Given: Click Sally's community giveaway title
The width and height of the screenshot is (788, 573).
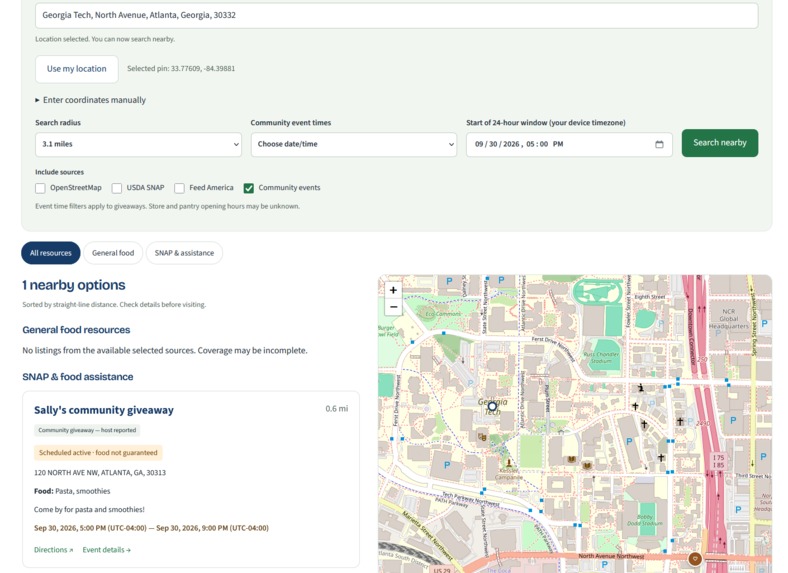Looking at the screenshot, I should (x=104, y=410).
